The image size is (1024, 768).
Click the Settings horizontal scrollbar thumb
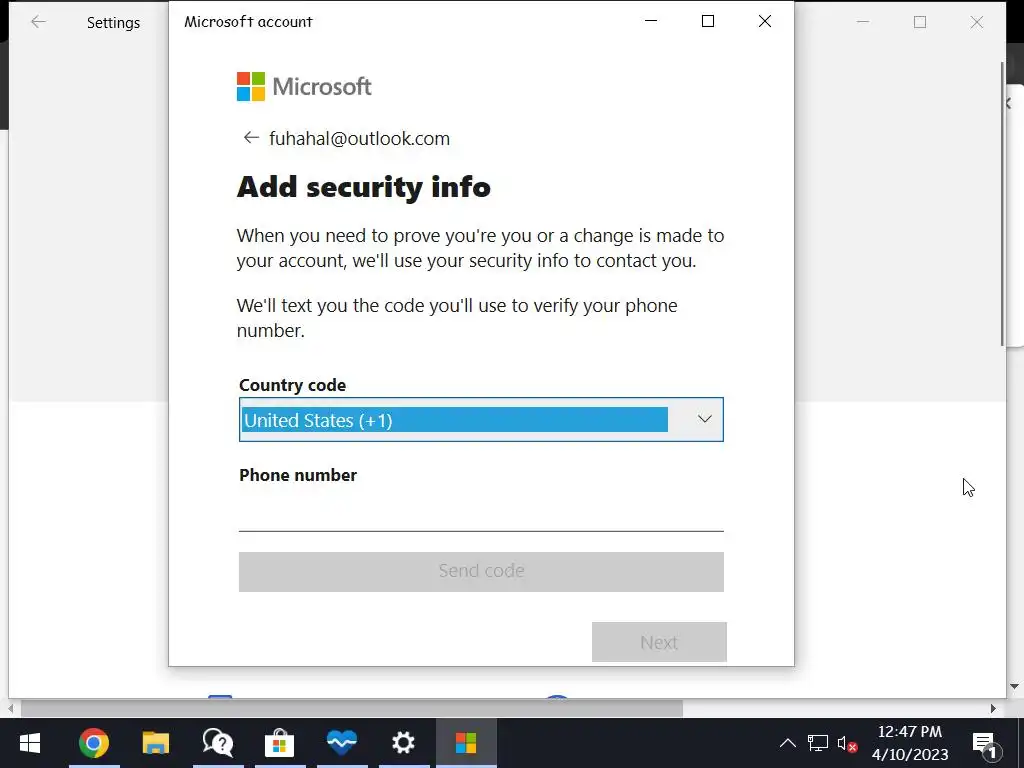point(352,709)
